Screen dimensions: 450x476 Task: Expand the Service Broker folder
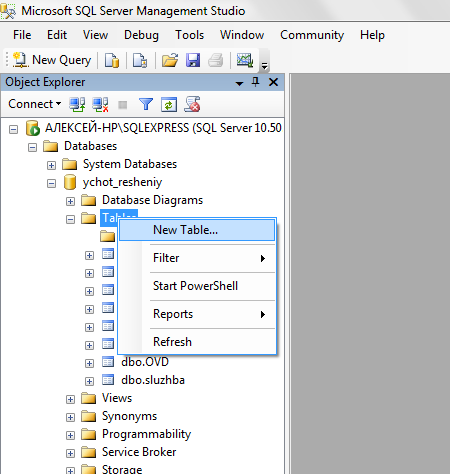tap(70, 453)
